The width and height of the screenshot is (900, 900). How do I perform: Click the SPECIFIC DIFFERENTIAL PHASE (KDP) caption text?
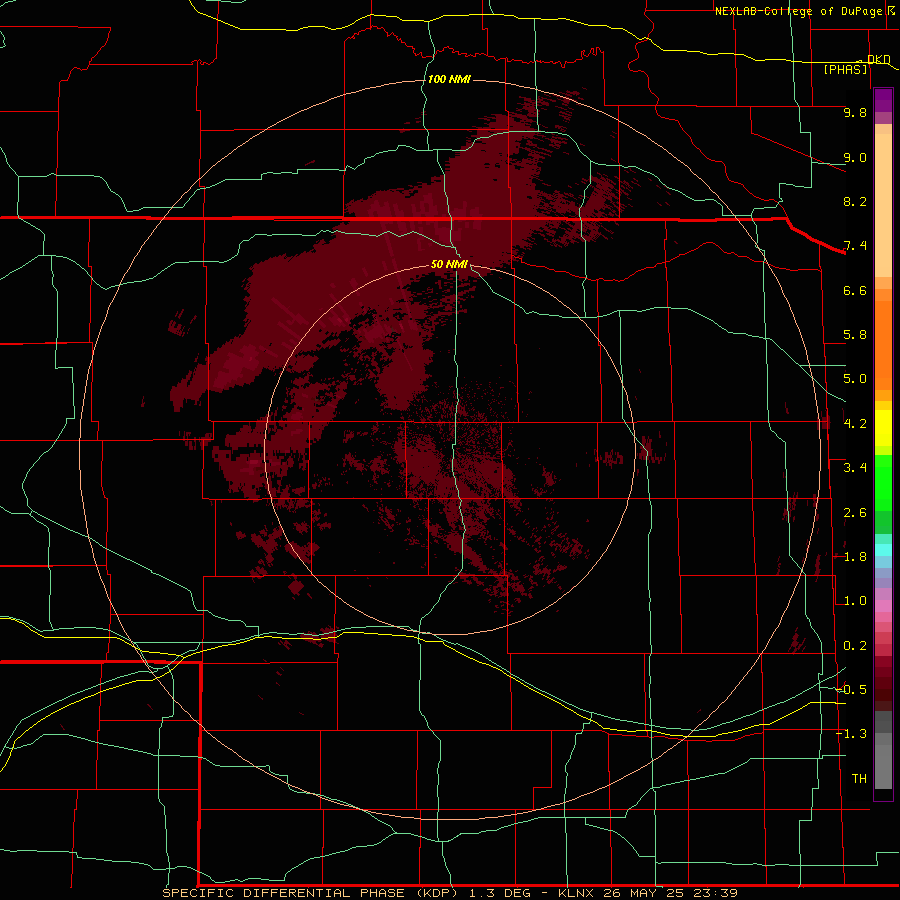pyautogui.click(x=312, y=893)
